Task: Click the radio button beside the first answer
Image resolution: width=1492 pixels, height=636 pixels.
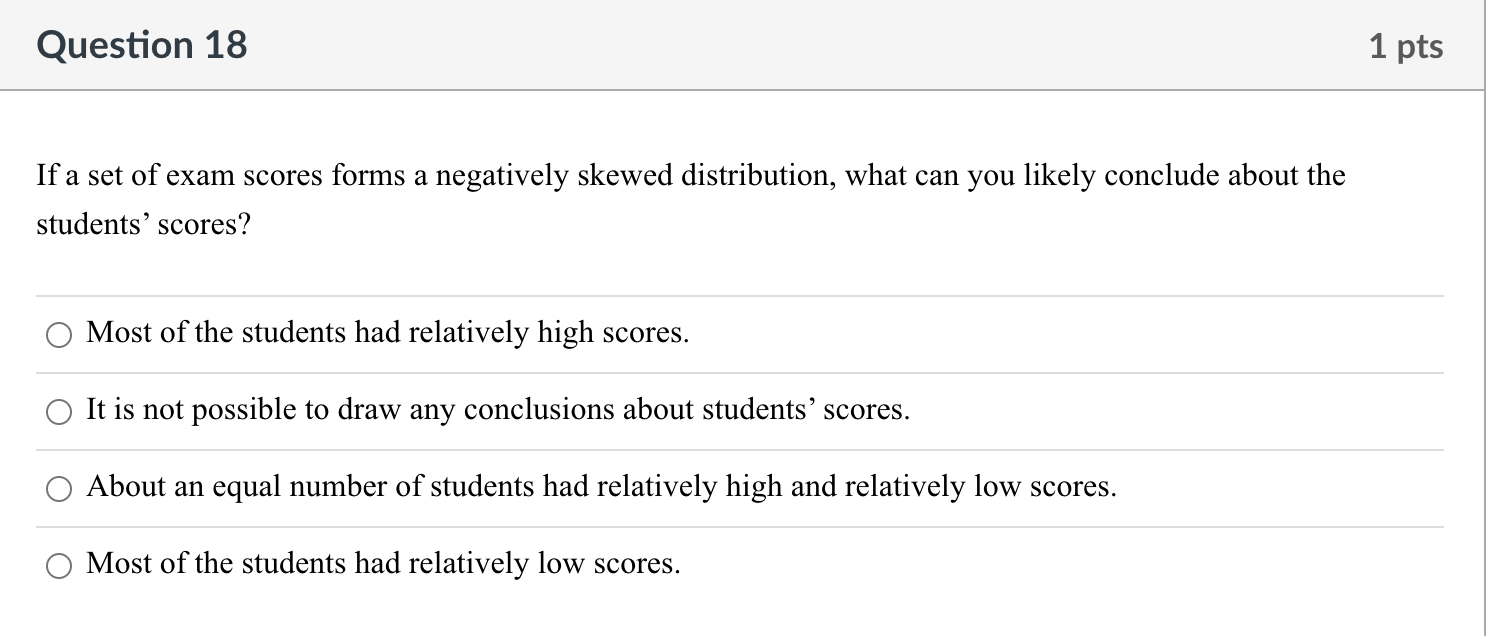Action: pyautogui.click(x=58, y=335)
